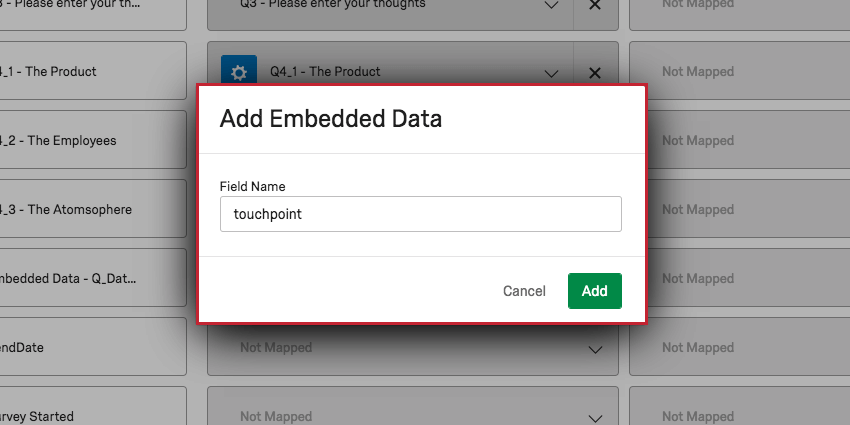Screen dimensions: 850x425
Task: Select the source field "4_3 - The Atomsophere"
Action: point(90,210)
